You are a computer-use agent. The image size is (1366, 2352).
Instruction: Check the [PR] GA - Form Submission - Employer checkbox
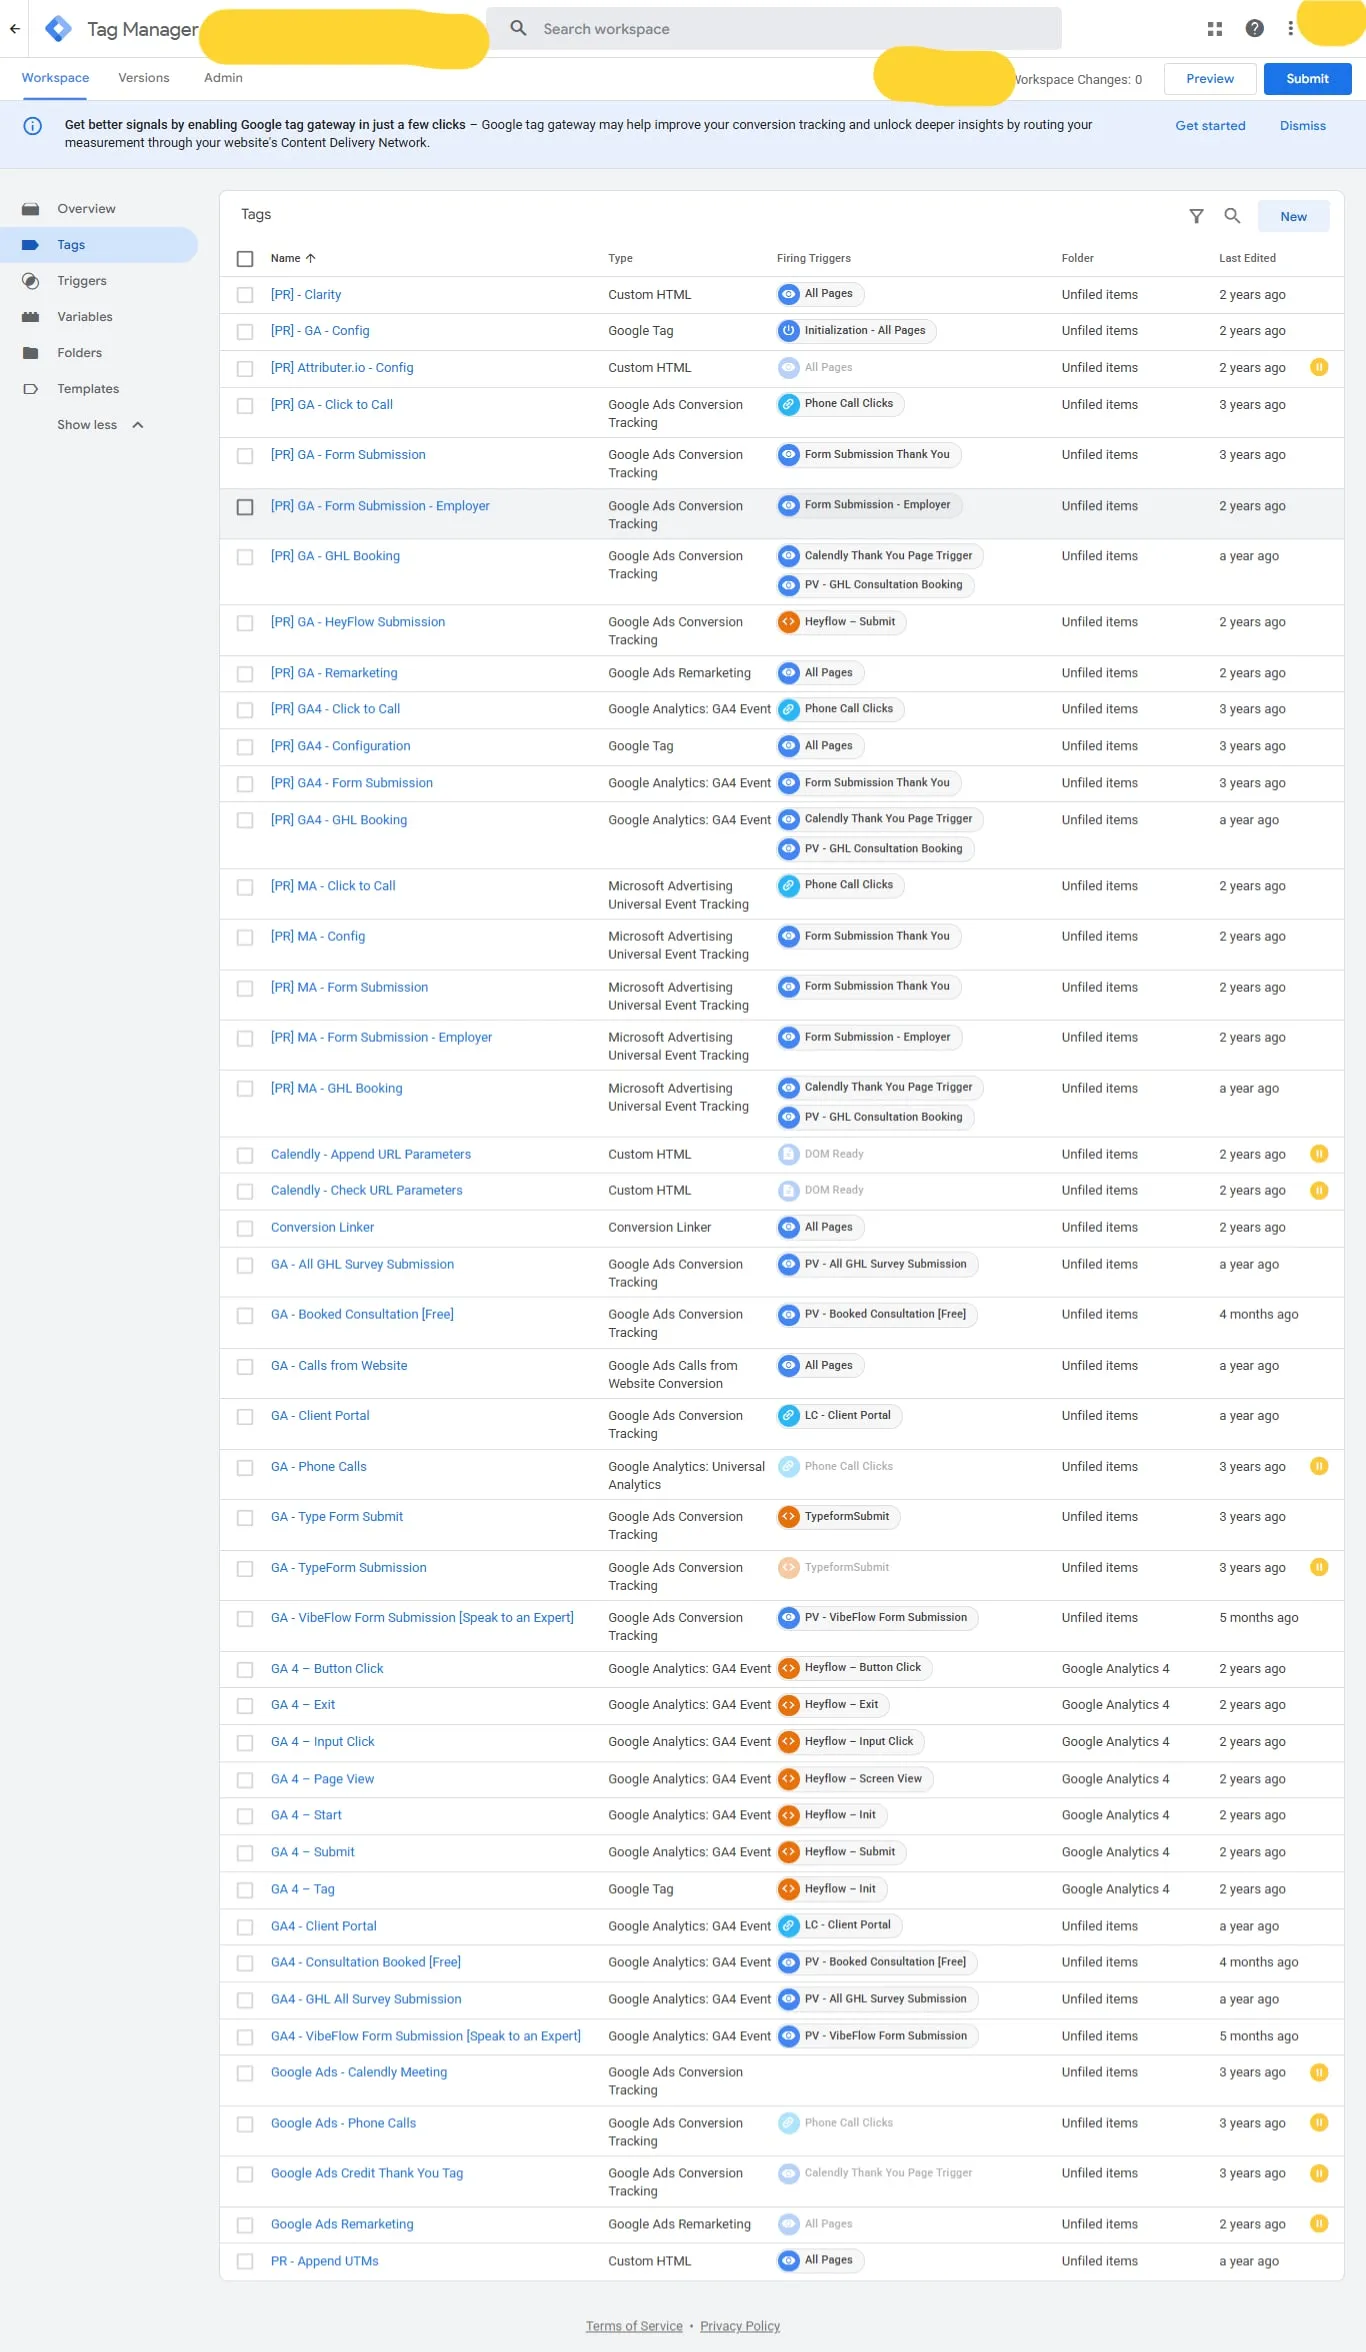[x=245, y=507]
